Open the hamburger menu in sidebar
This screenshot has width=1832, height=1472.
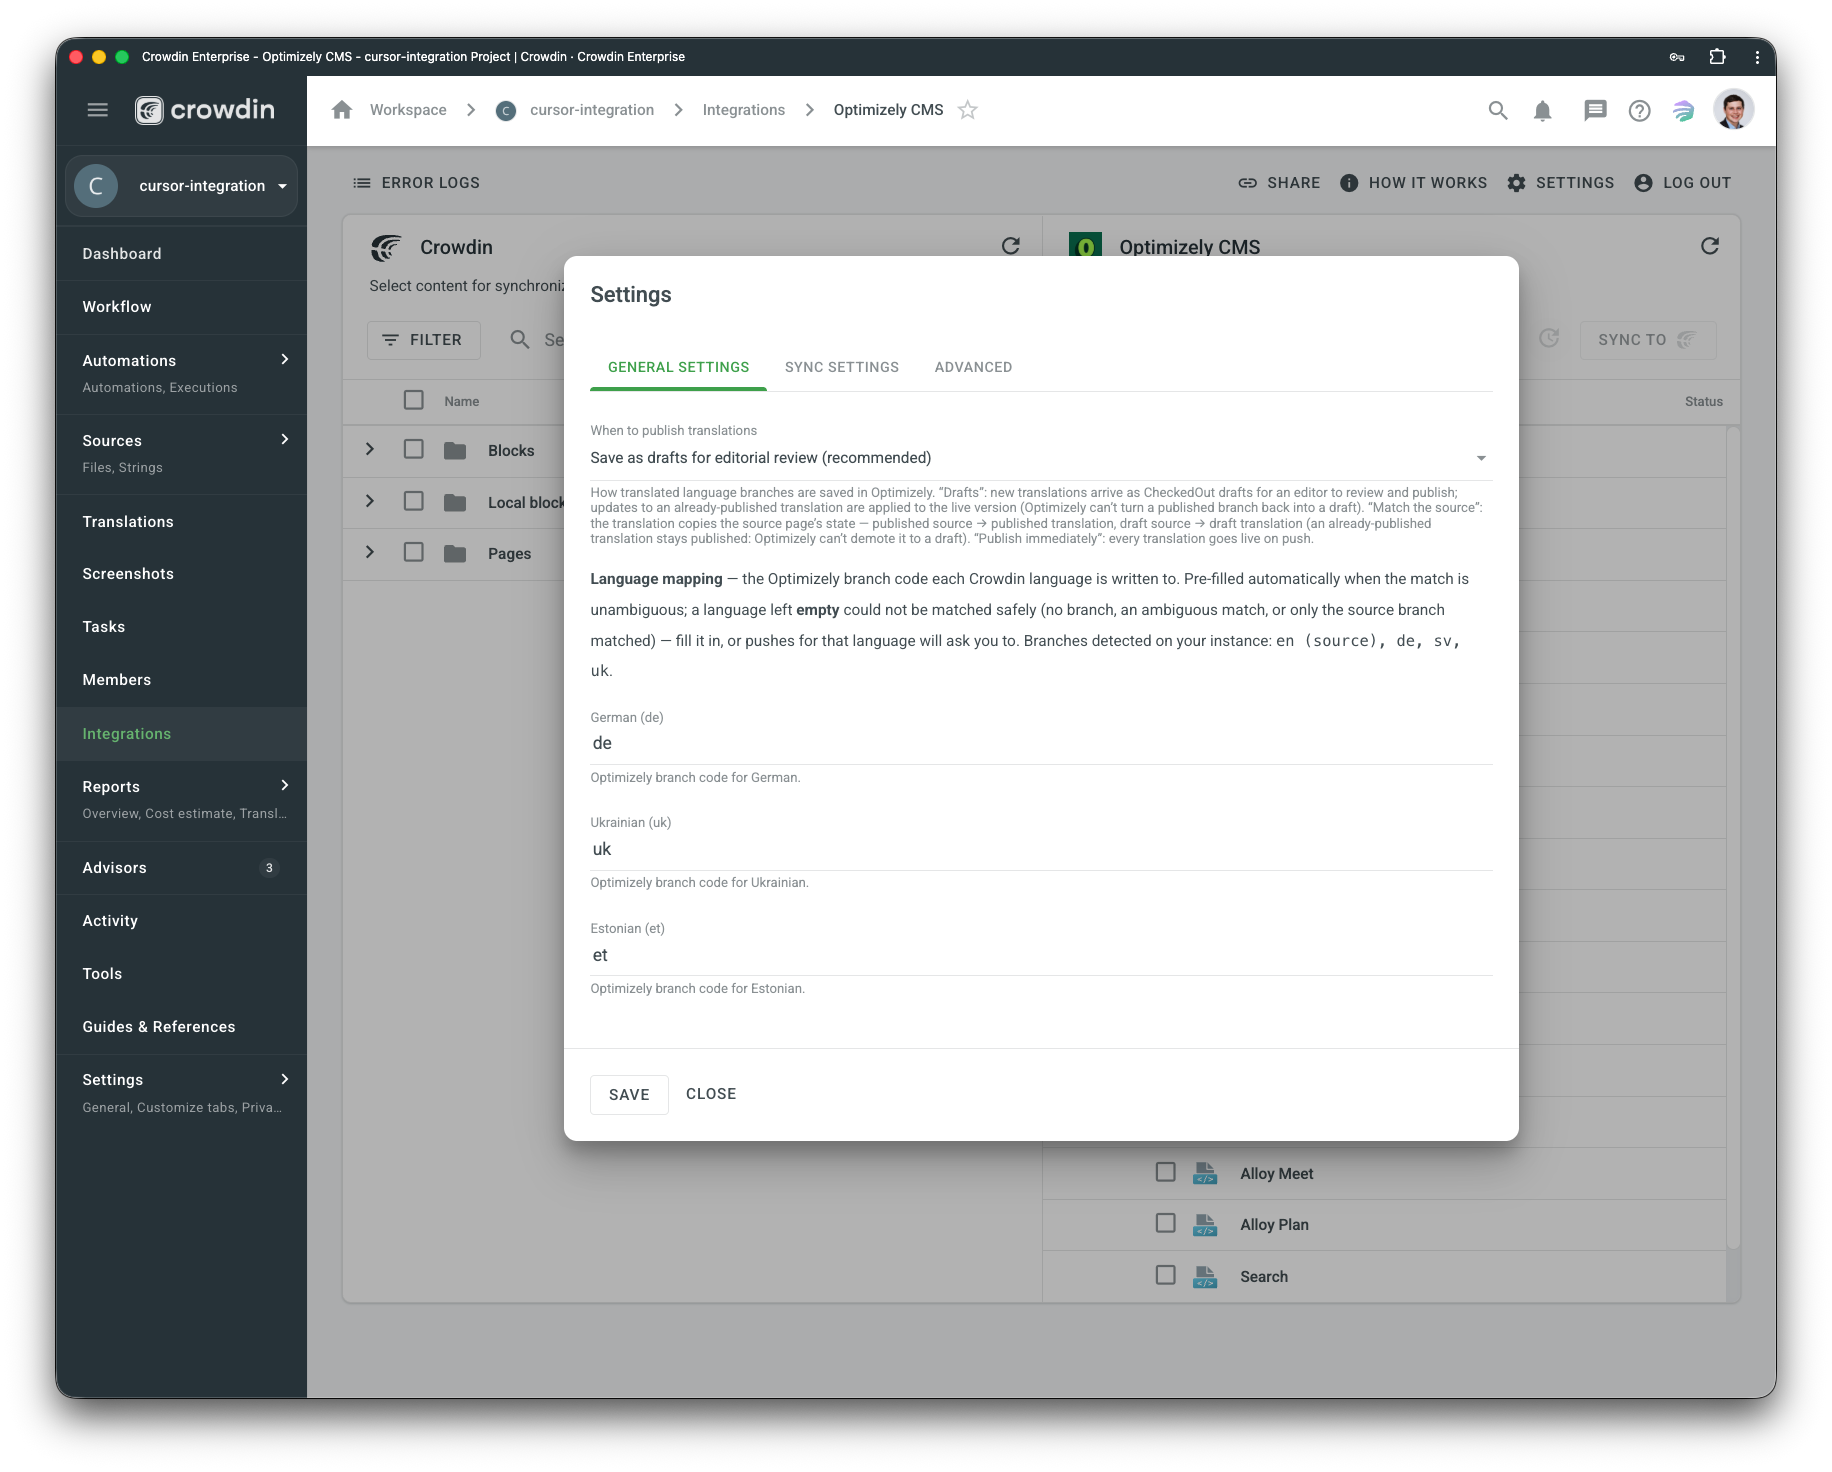click(x=97, y=110)
